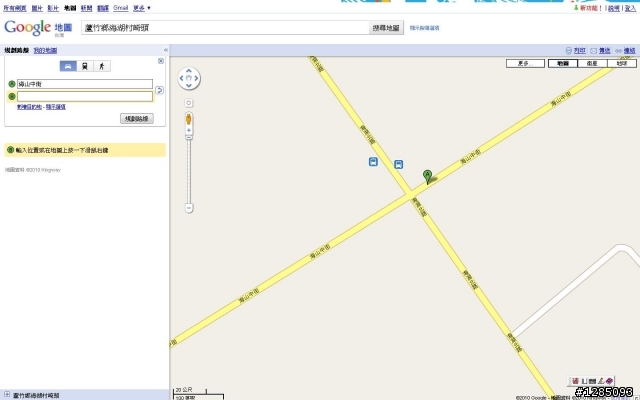This screenshot has width=640, height=400.
Task: Open the 傳送 (send) link
Action: [x=604, y=51]
